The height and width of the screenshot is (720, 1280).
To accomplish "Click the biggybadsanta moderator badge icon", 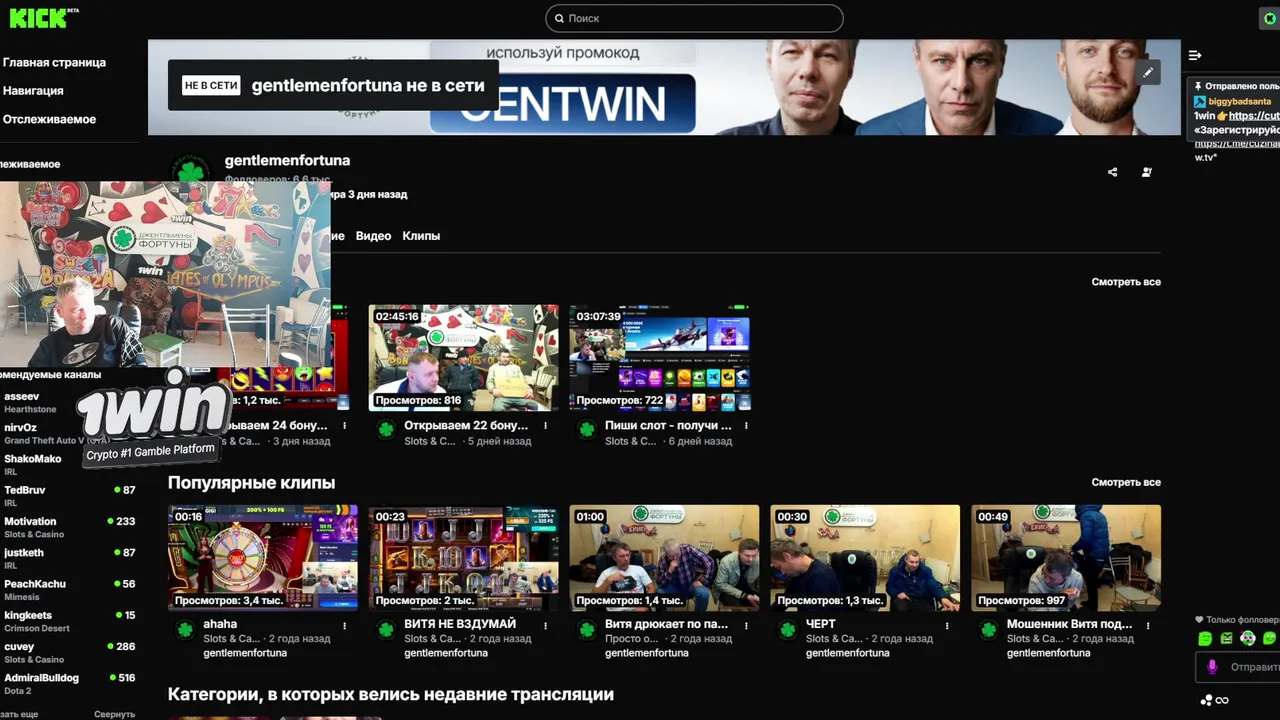I will pos(1200,102).
